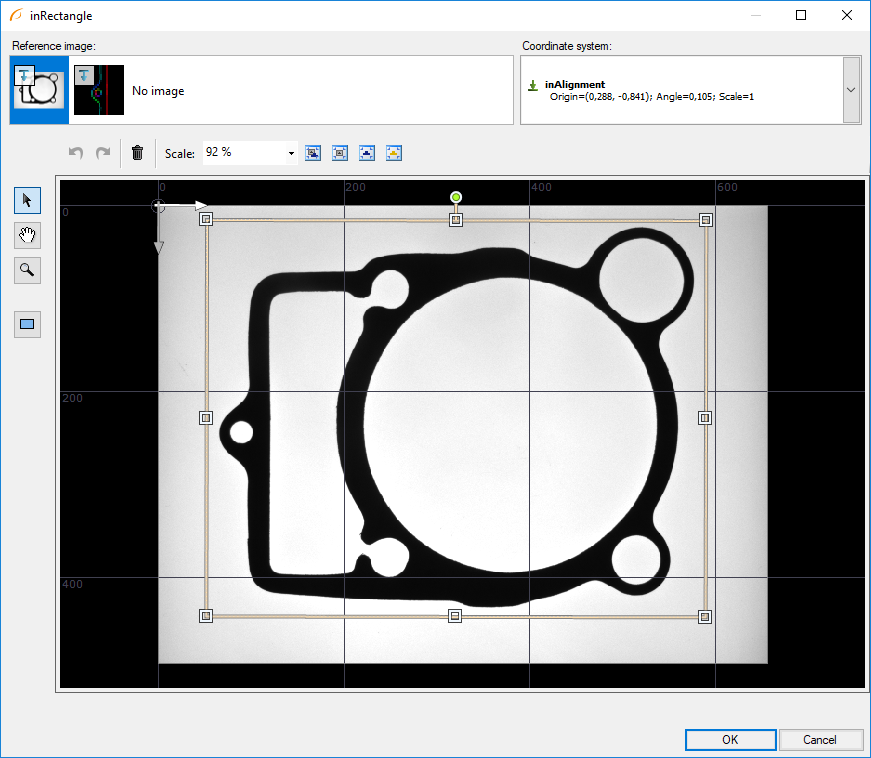
Task: Click the fourth view icon with the yellow shape
Action: (x=394, y=153)
